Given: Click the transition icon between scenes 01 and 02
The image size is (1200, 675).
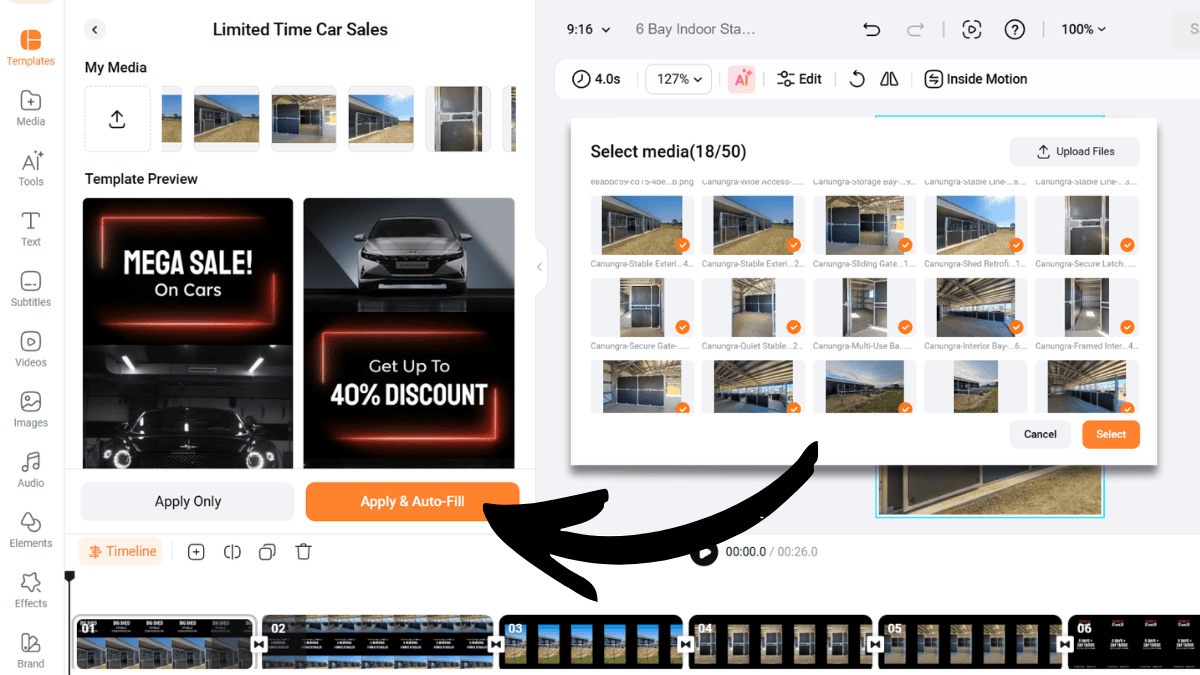Looking at the screenshot, I should pyautogui.click(x=258, y=645).
